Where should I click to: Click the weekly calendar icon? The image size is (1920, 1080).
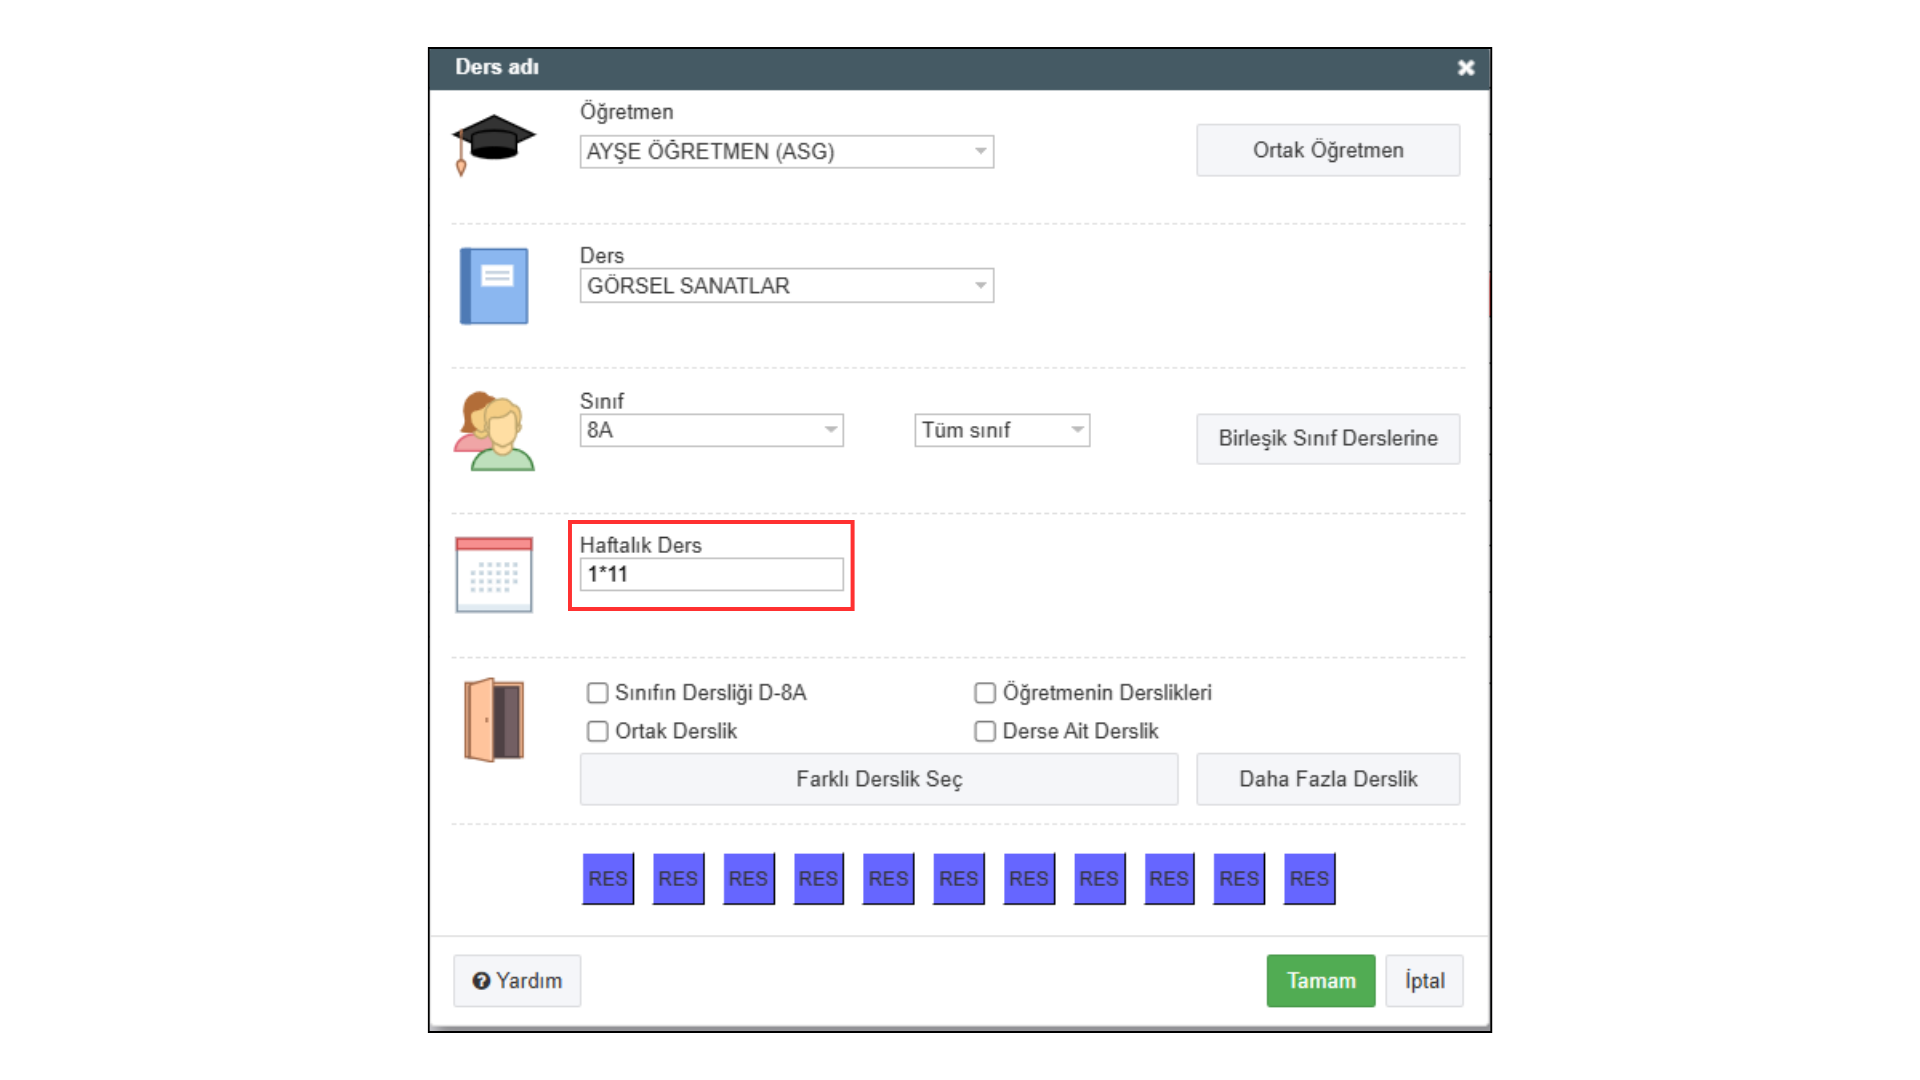click(x=494, y=574)
